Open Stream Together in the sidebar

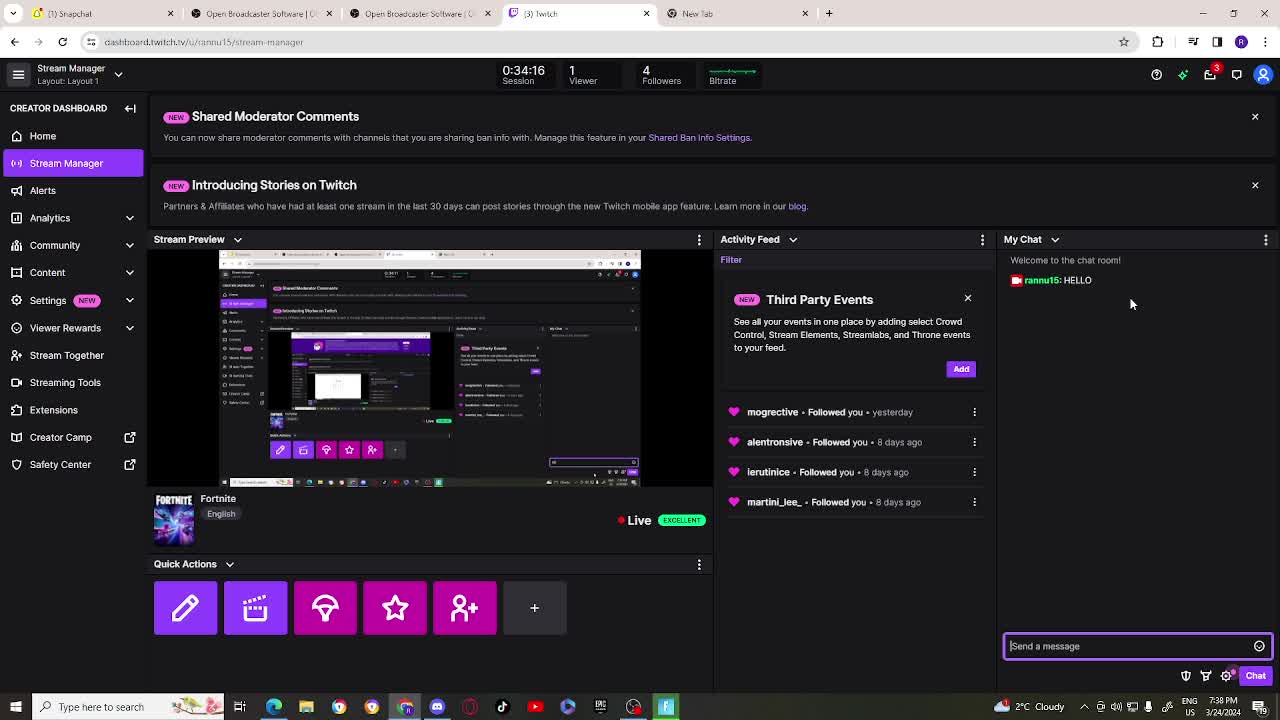click(x=73, y=355)
